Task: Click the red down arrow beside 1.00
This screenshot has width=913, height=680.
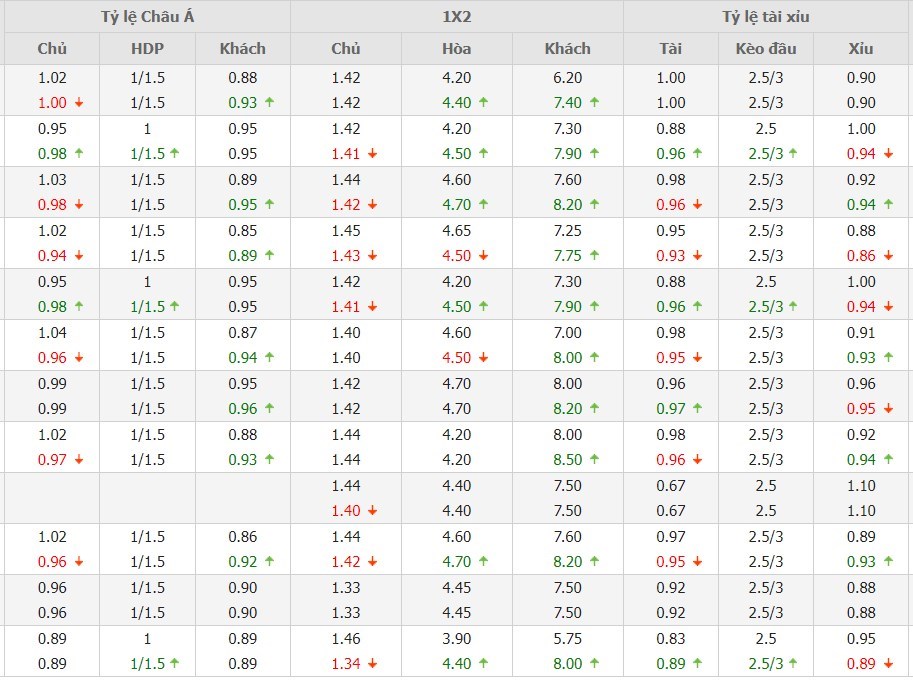Action: 79,103
